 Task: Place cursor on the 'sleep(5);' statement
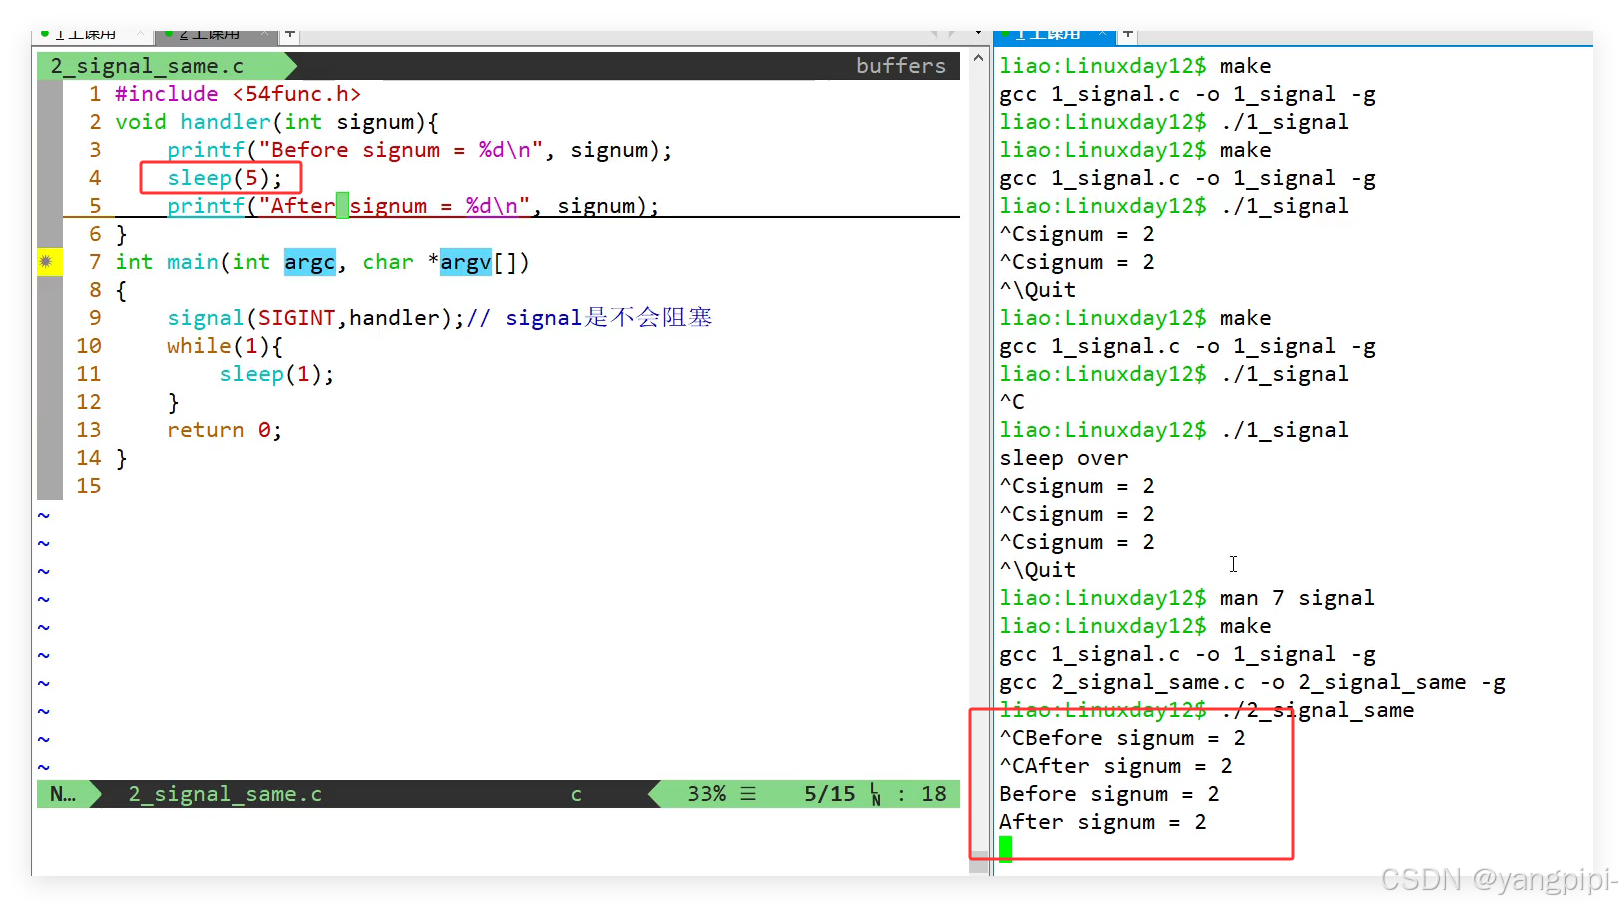(224, 178)
